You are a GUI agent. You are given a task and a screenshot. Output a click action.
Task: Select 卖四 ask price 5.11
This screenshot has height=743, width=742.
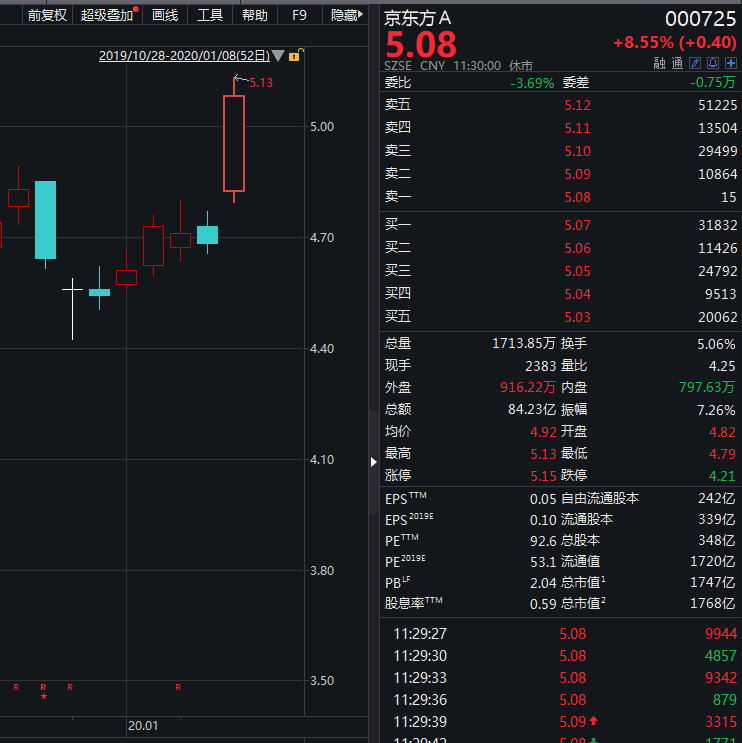click(x=577, y=128)
